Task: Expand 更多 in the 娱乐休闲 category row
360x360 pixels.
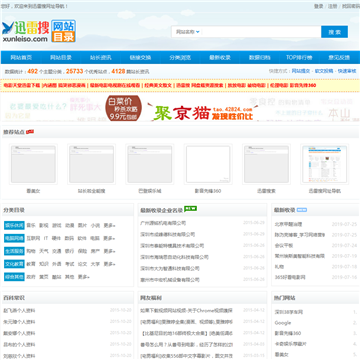Action: pos(109,226)
